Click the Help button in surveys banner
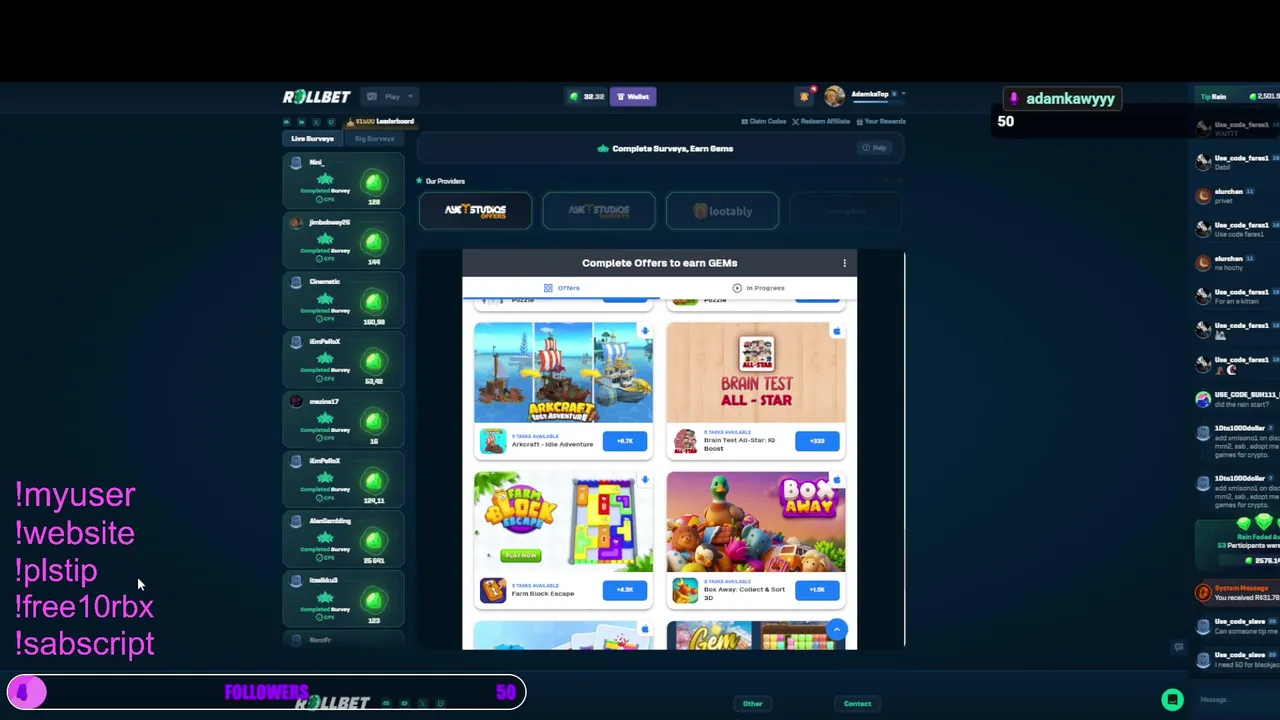 point(875,148)
